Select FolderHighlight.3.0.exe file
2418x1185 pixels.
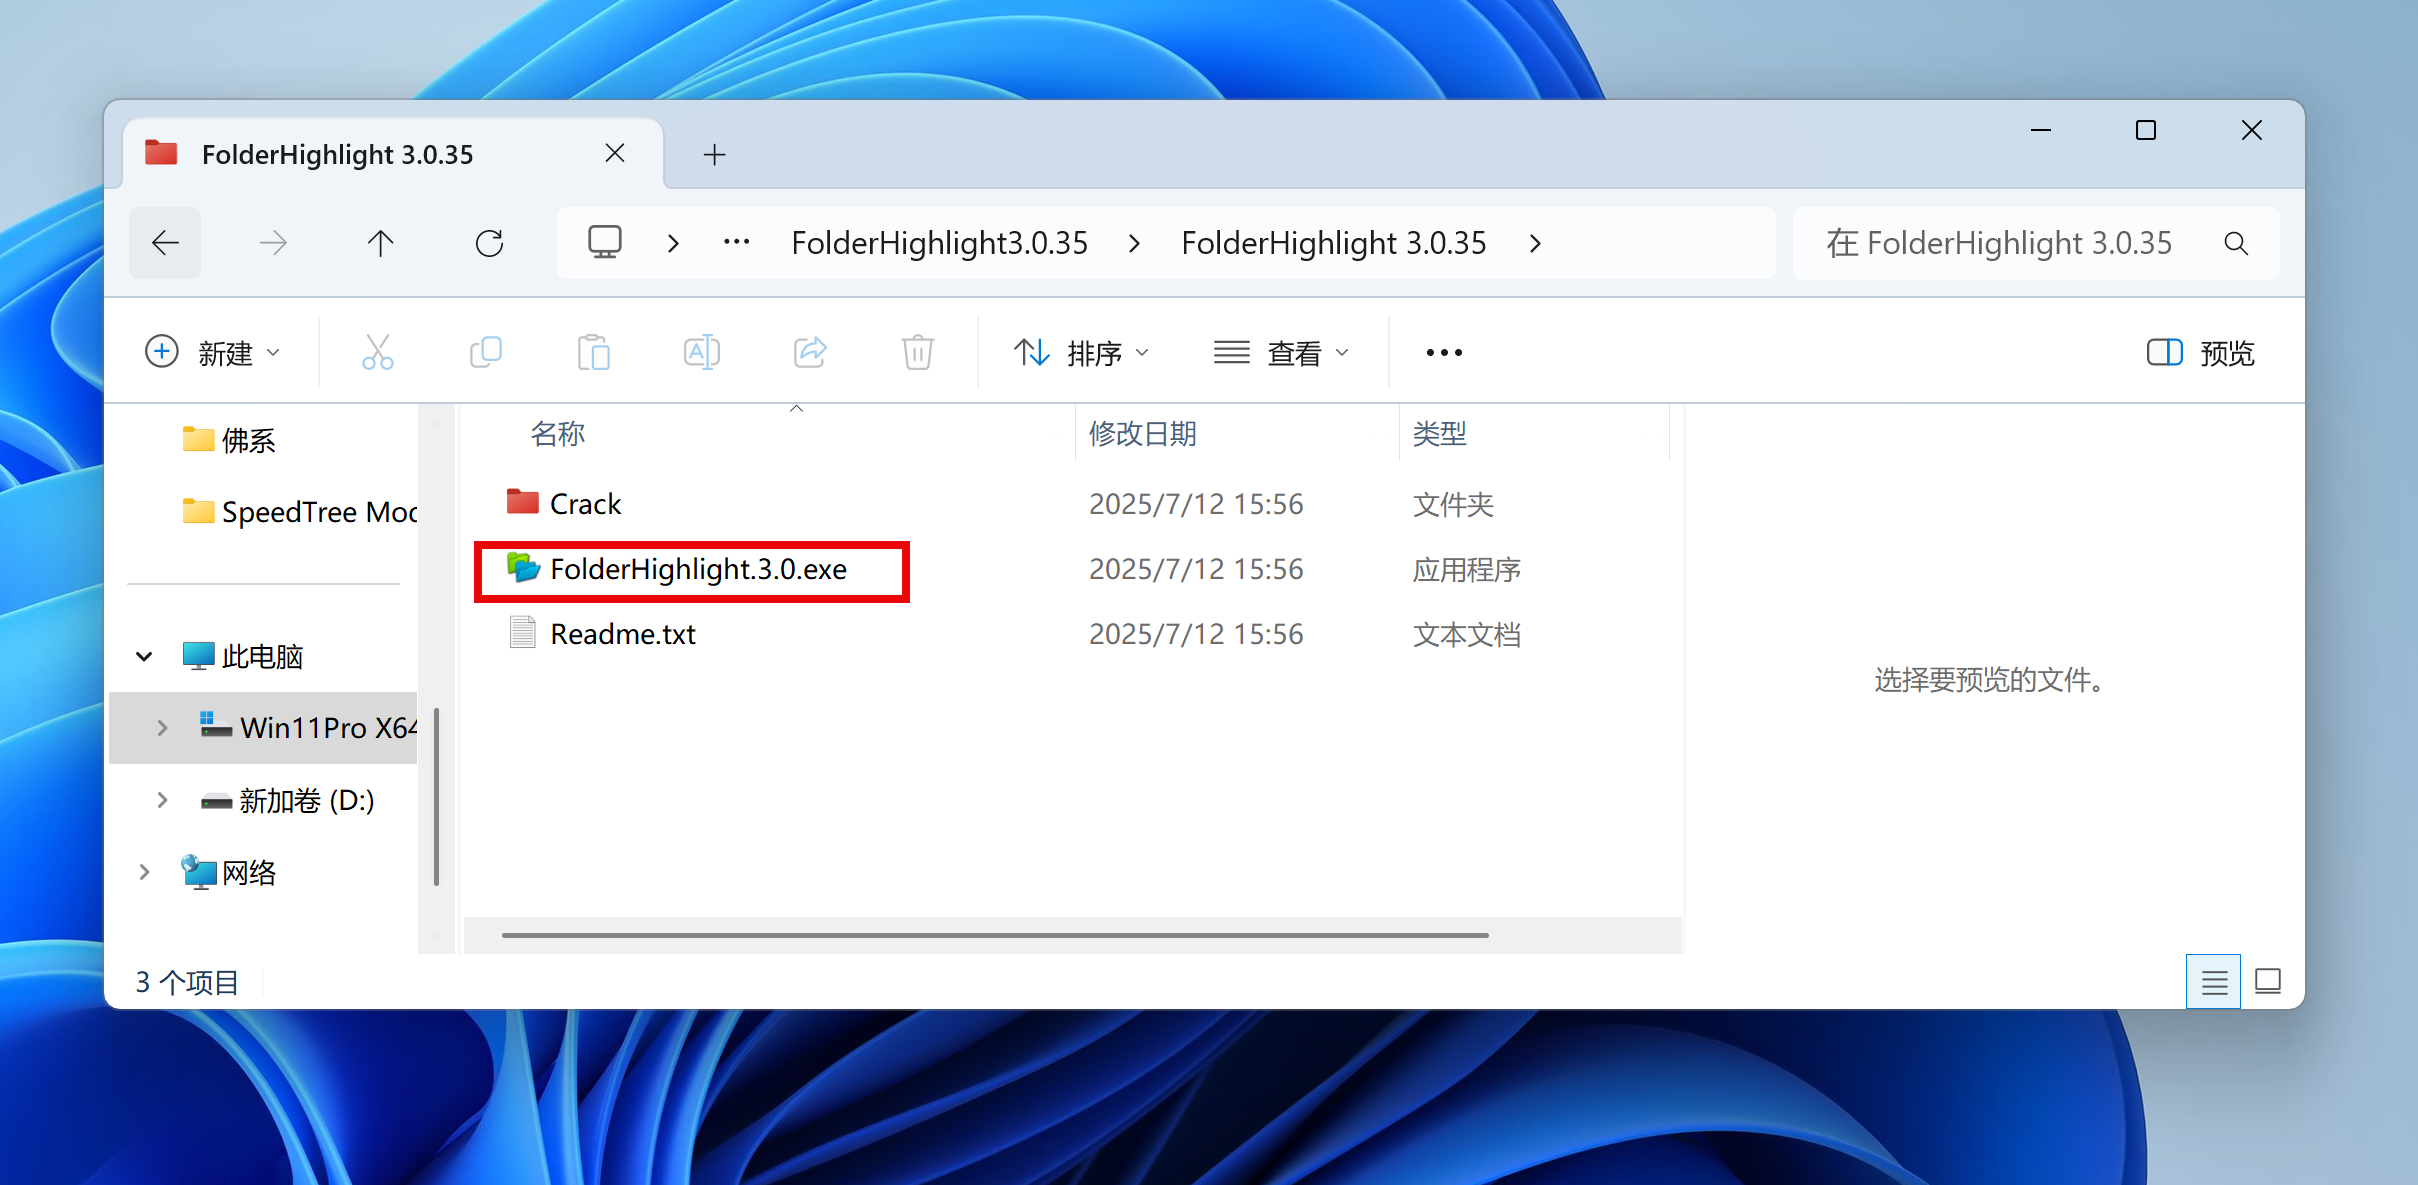697,569
